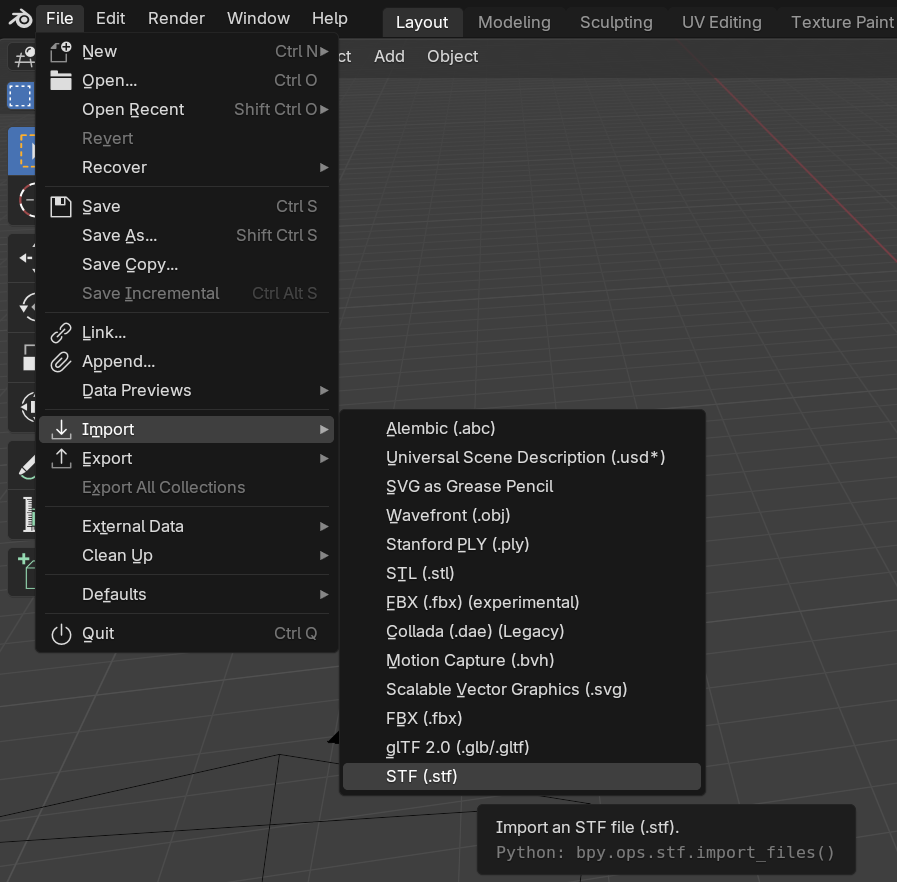Select the Move tool in the toolbar
Image resolution: width=897 pixels, height=882 pixels.
pos(22,259)
